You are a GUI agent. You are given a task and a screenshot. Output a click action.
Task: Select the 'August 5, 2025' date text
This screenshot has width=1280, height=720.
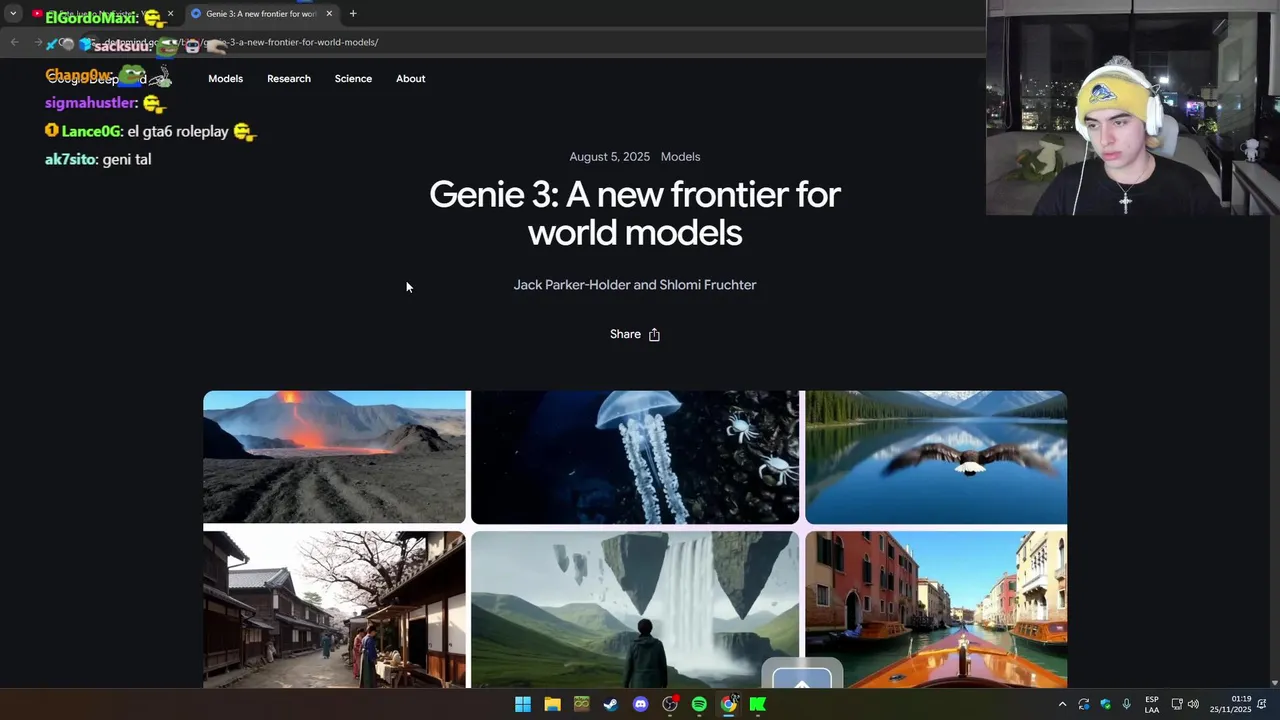coord(609,157)
